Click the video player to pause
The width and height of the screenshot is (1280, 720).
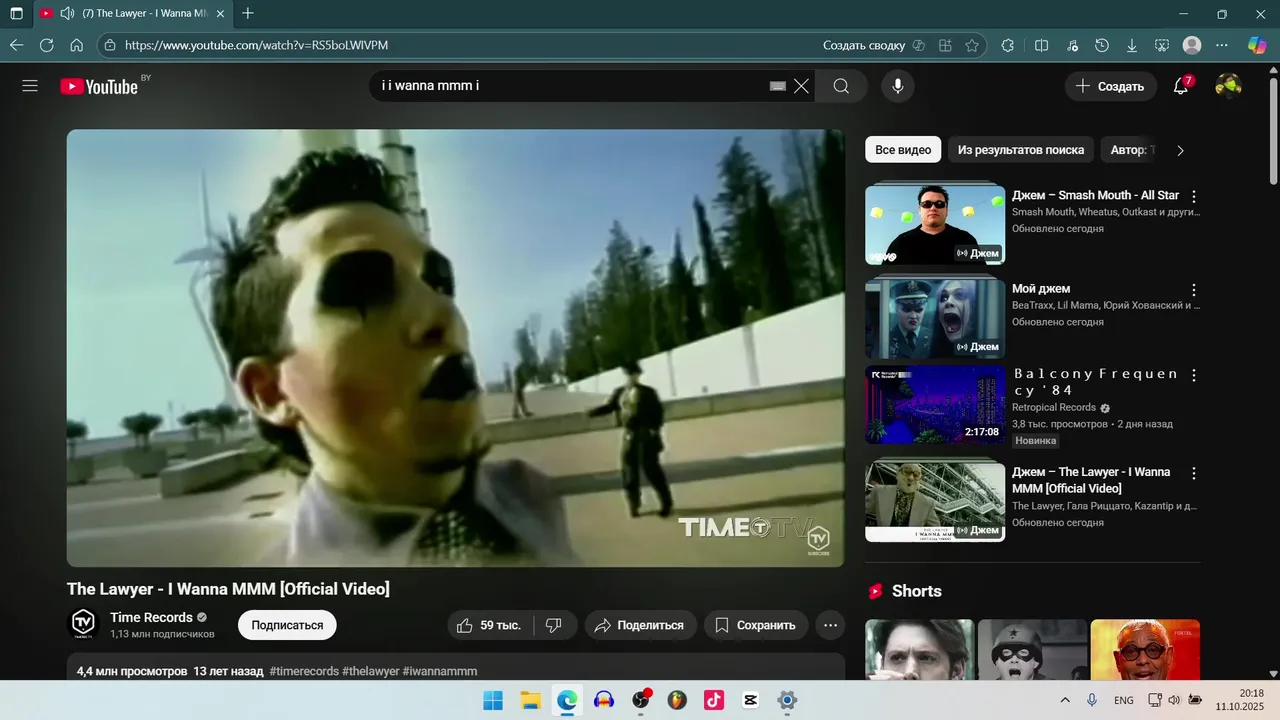455,348
